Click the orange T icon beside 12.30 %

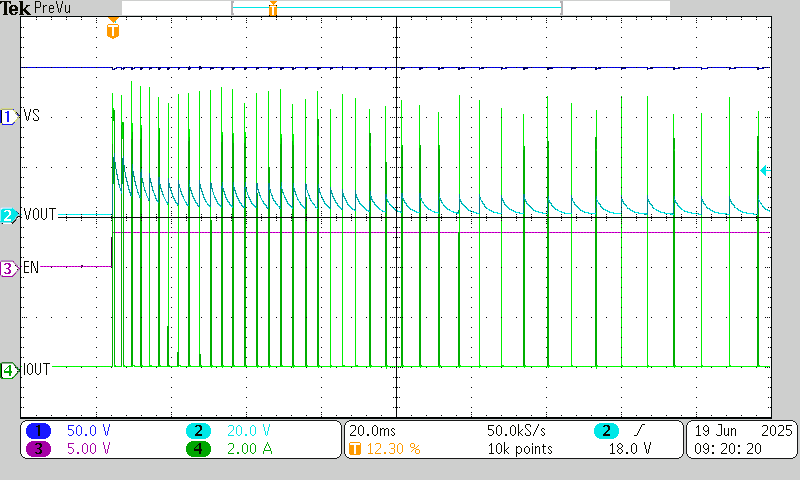point(354,449)
